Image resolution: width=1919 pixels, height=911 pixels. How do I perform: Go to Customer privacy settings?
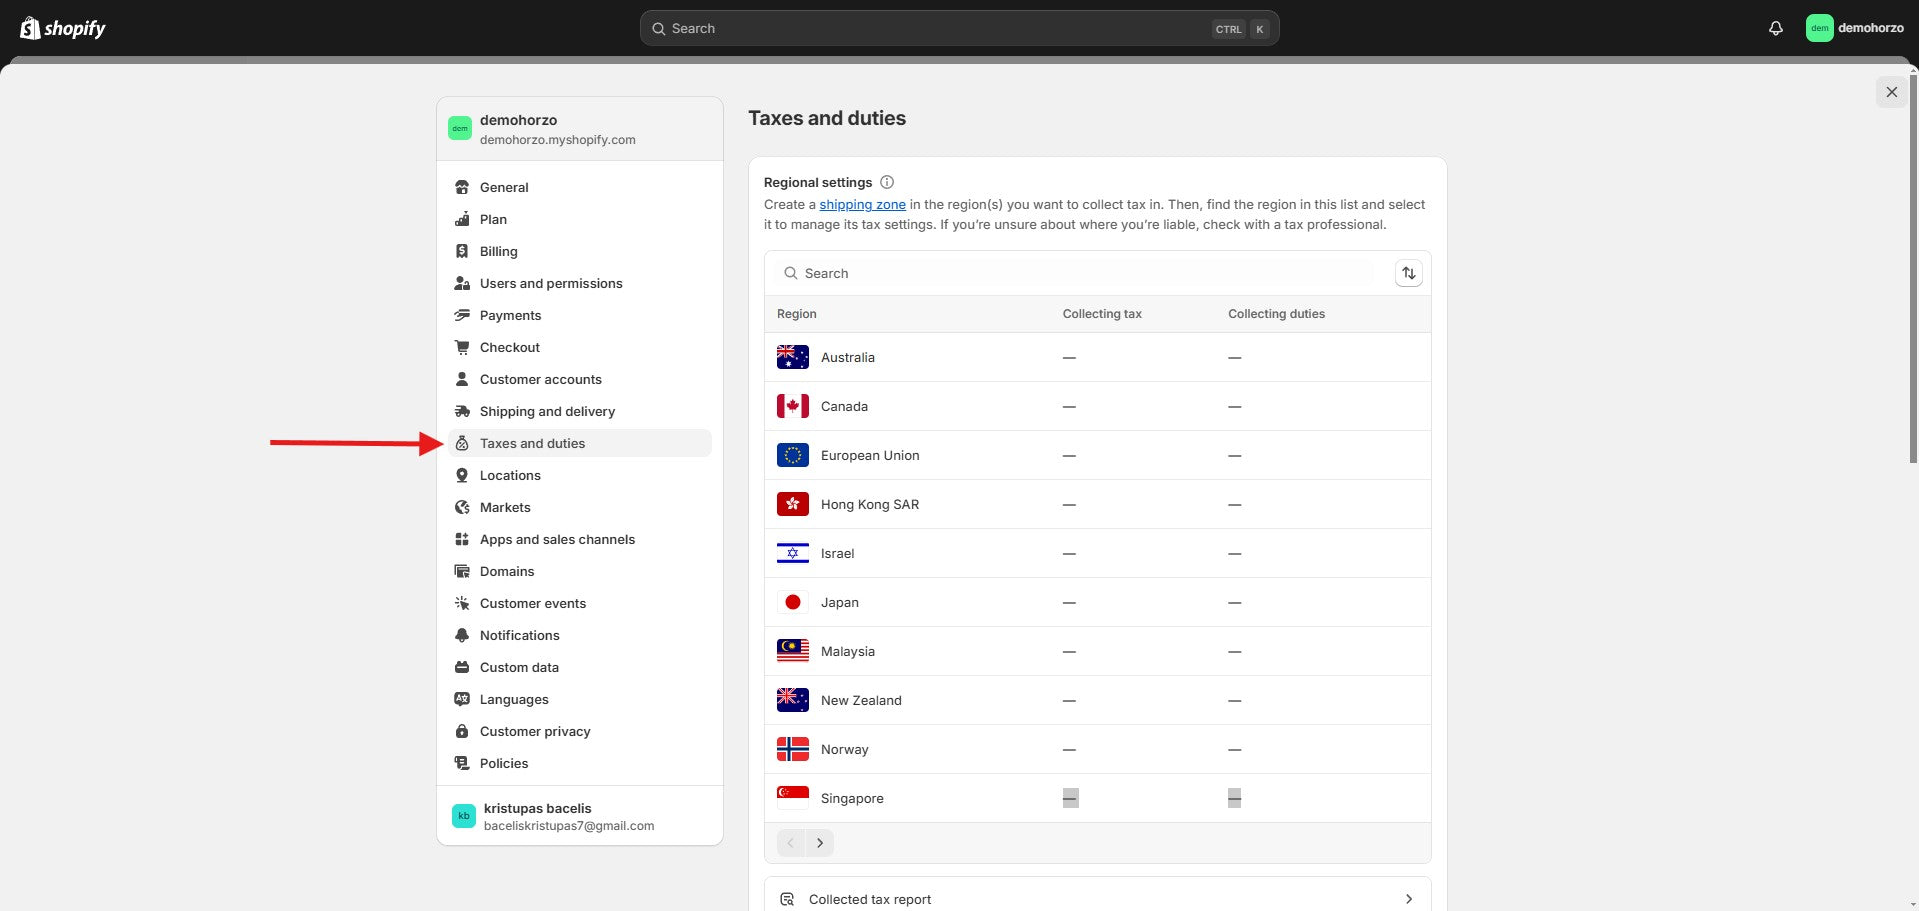(535, 731)
